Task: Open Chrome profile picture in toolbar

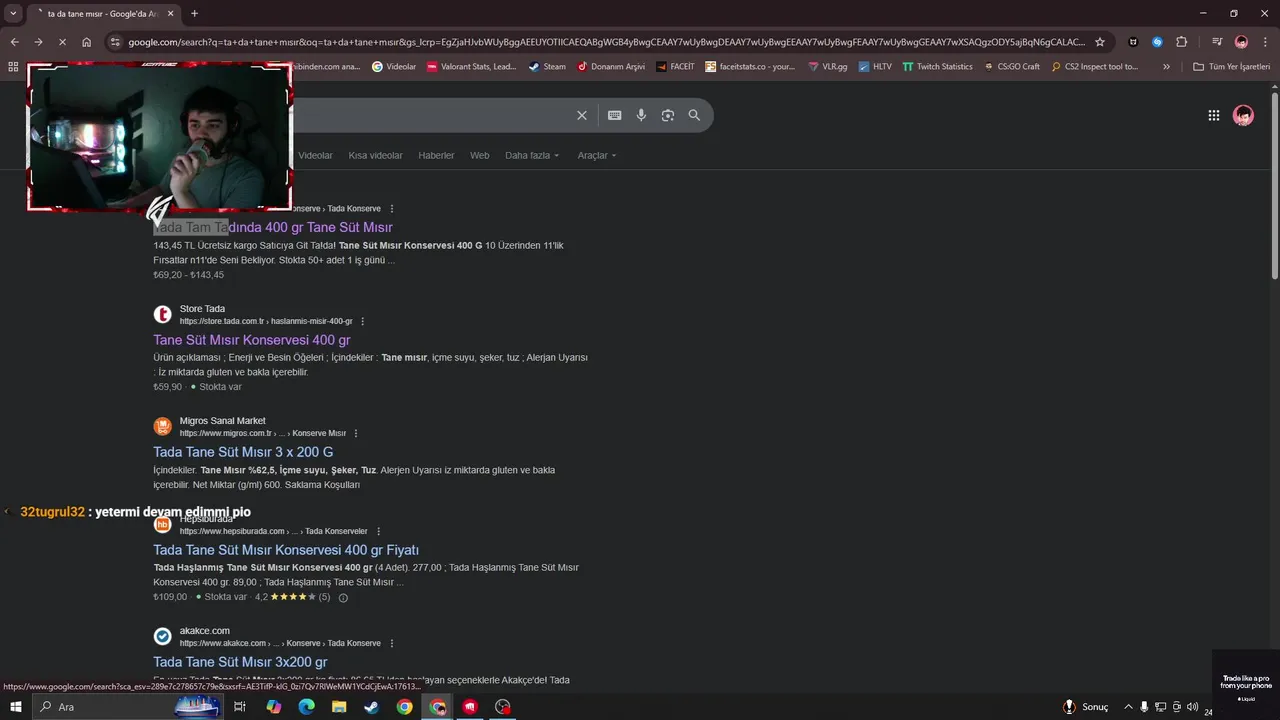Action: click(1241, 42)
